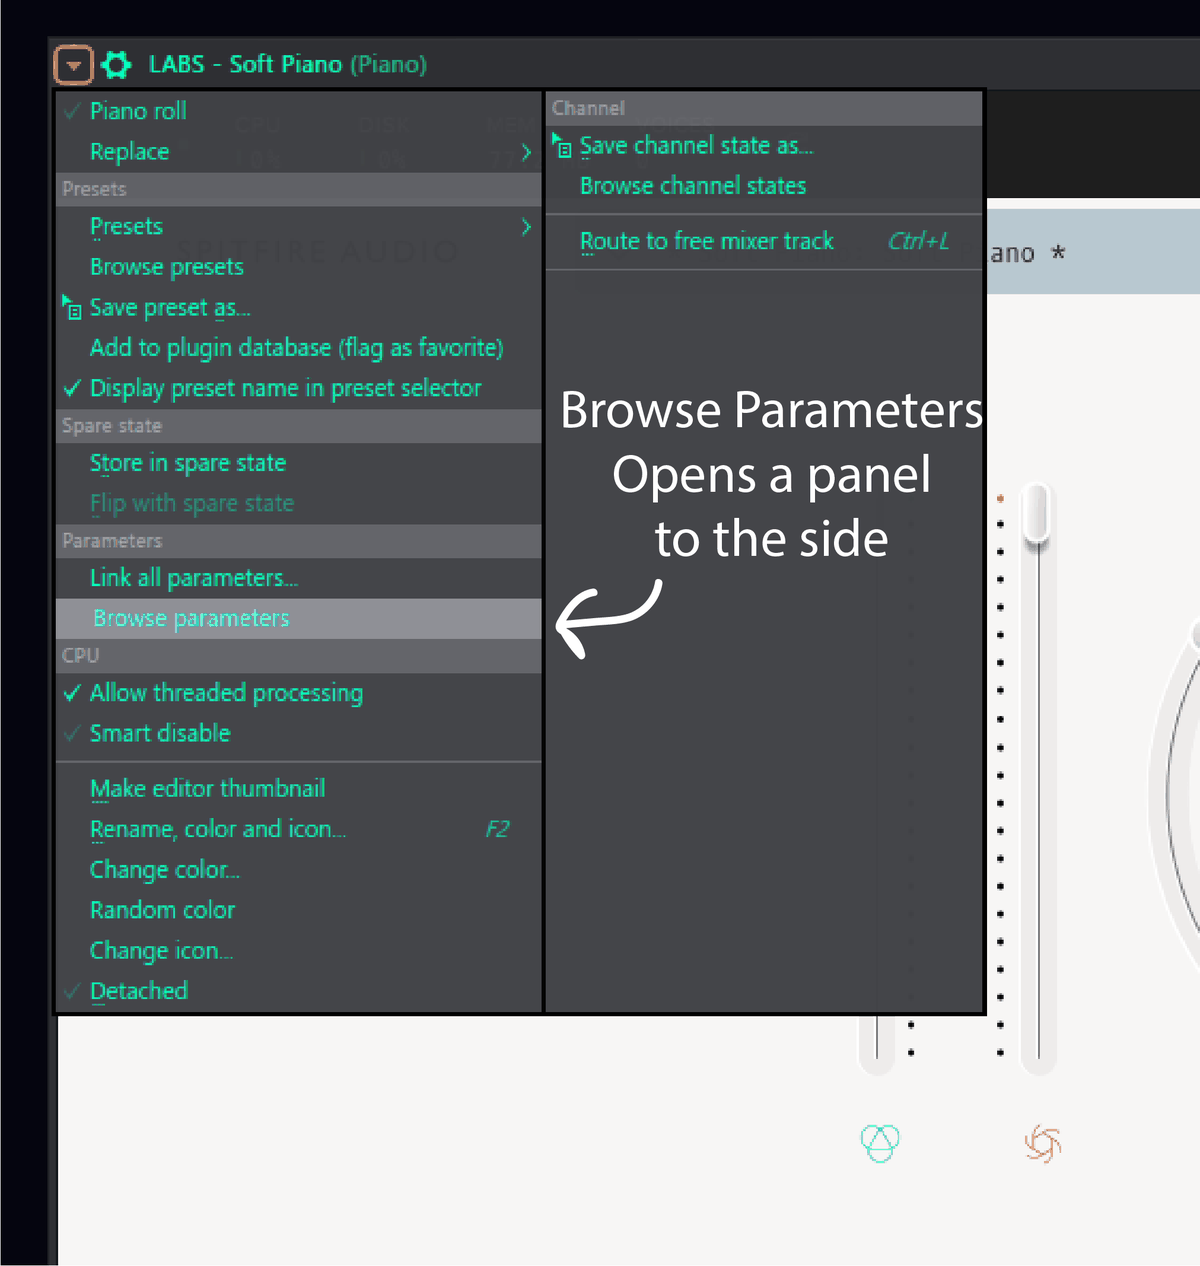
Task: Select Change color...
Action: pyautogui.click(x=298, y=870)
